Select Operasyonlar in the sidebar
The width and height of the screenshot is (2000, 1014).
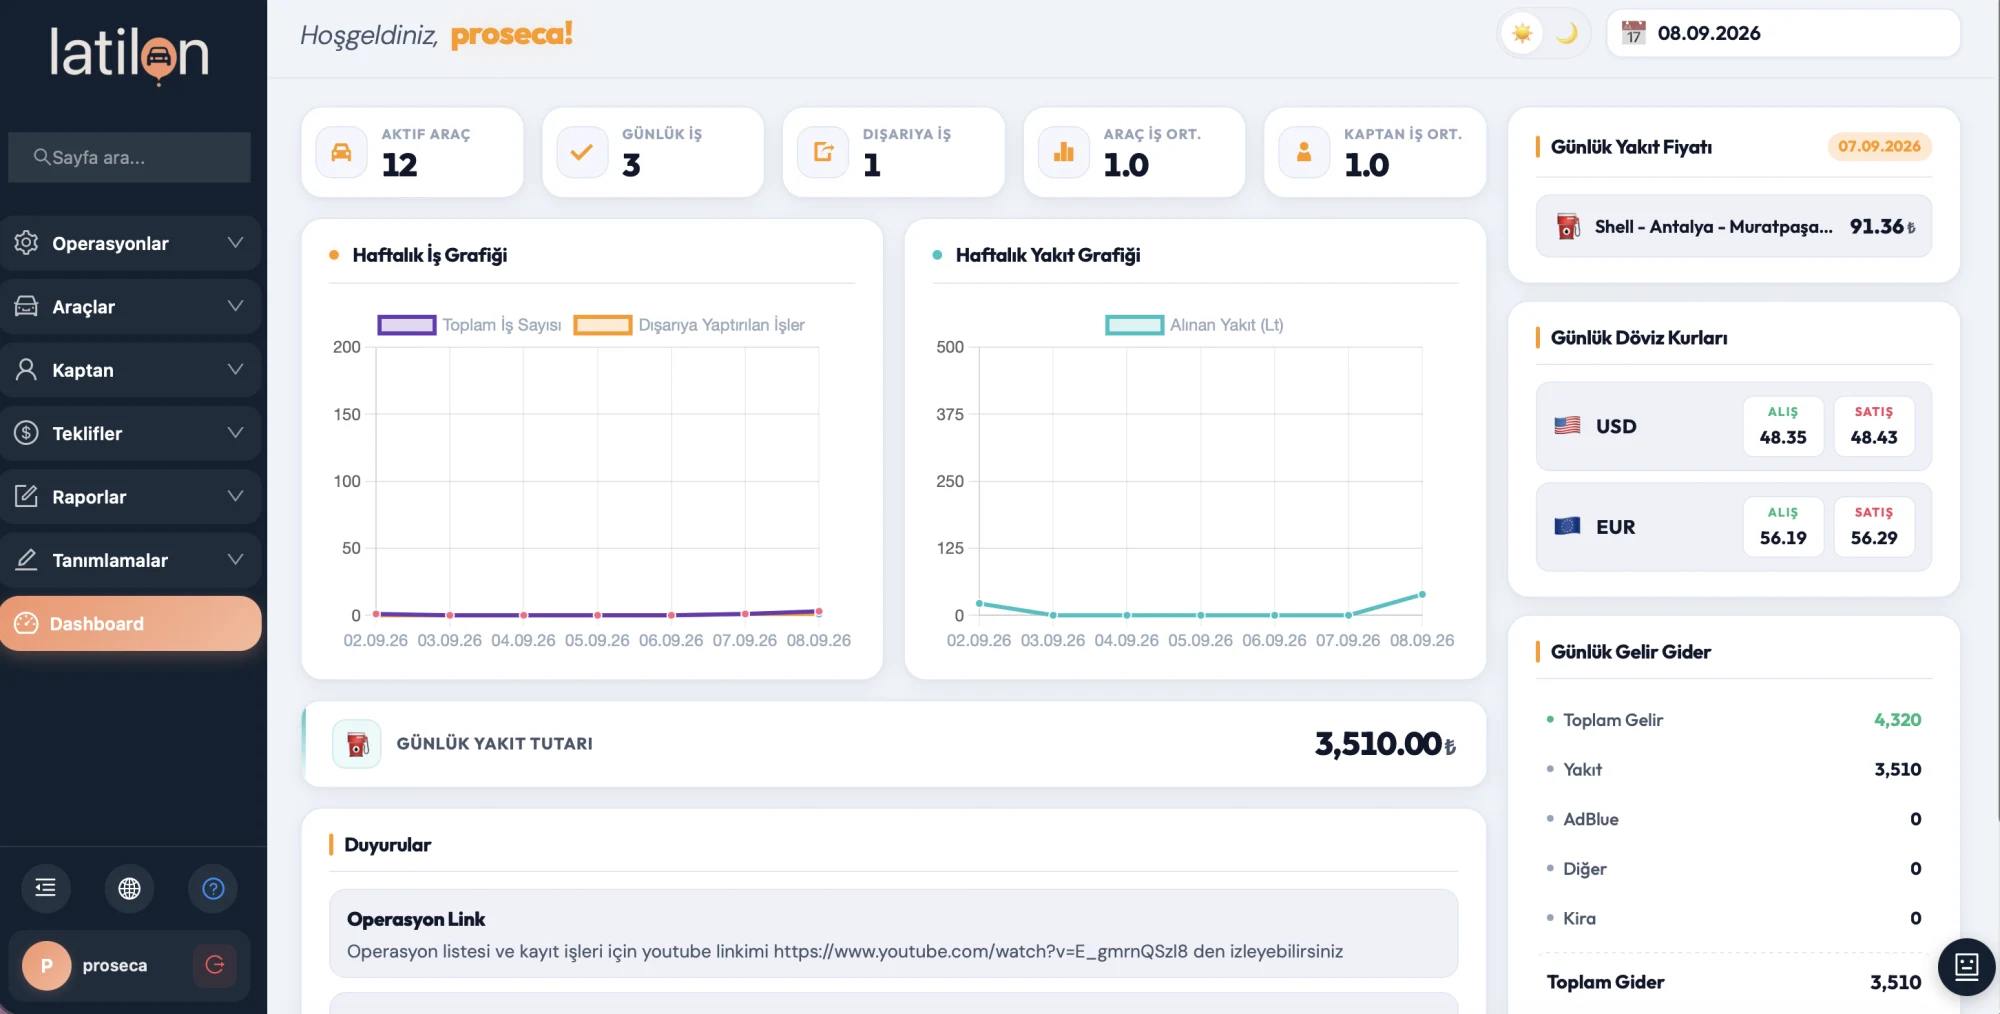[131, 243]
